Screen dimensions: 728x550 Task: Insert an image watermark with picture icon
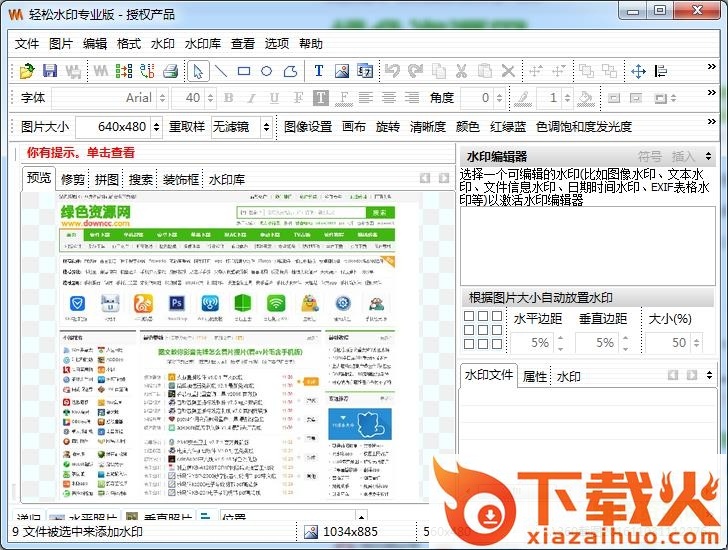(342, 71)
